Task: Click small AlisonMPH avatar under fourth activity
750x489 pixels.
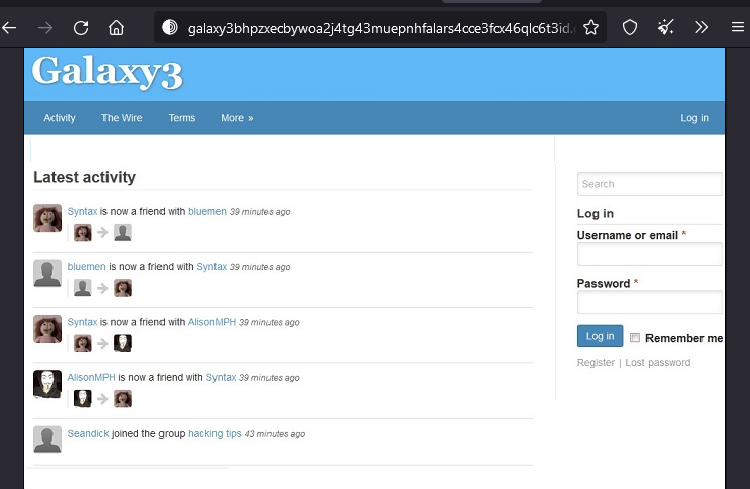Action: 83,399
